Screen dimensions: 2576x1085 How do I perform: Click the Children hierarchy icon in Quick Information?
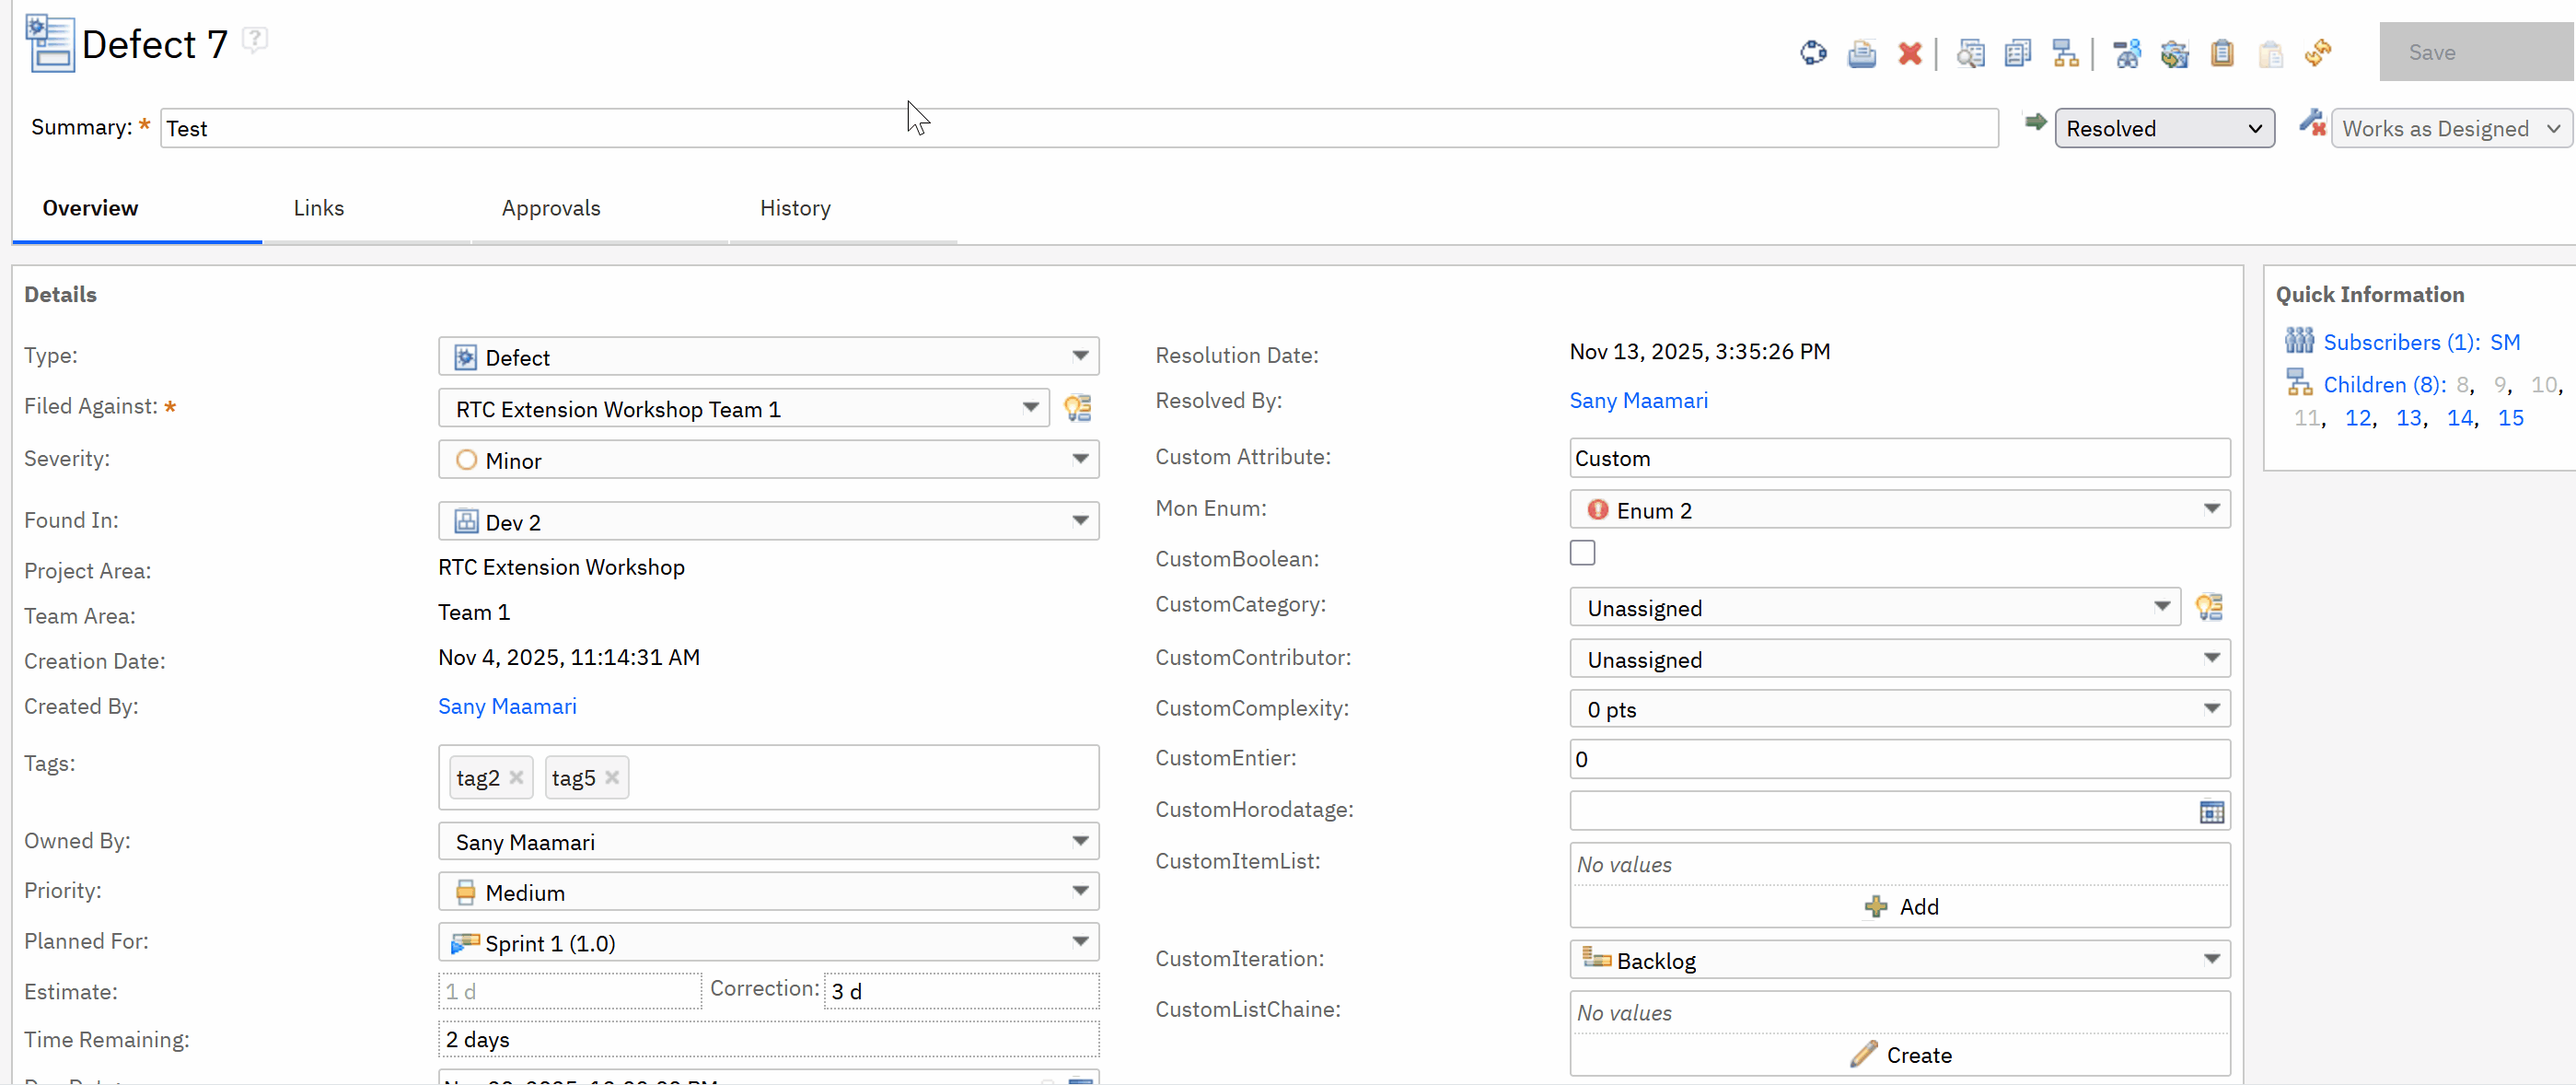[x=2299, y=383]
